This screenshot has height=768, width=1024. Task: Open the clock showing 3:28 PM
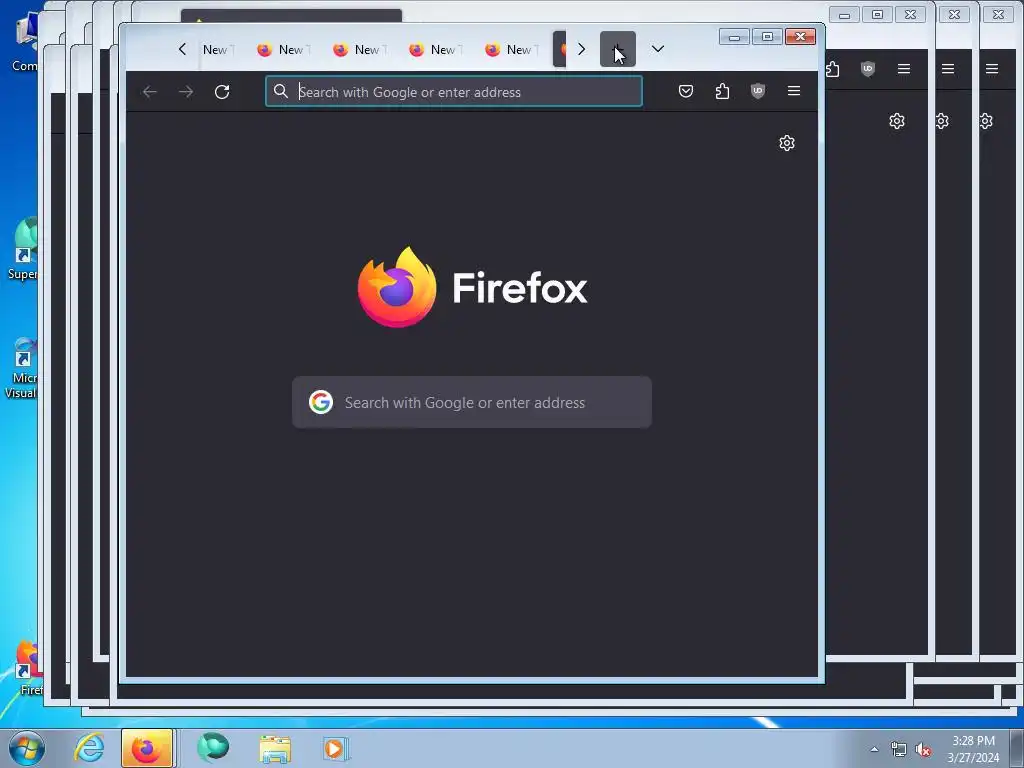click(973, 749)
